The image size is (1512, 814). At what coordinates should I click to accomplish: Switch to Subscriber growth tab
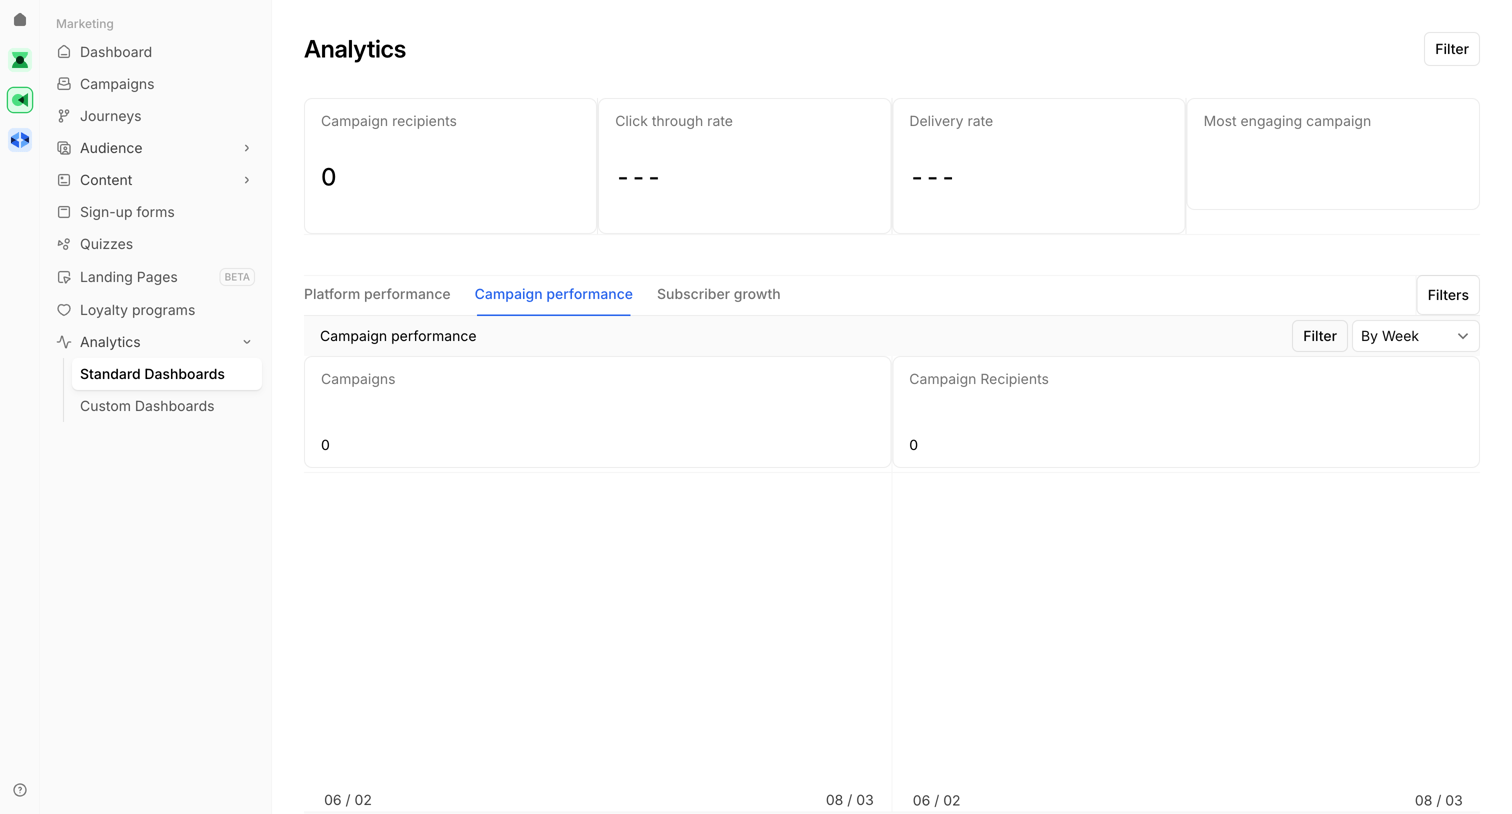719,294
